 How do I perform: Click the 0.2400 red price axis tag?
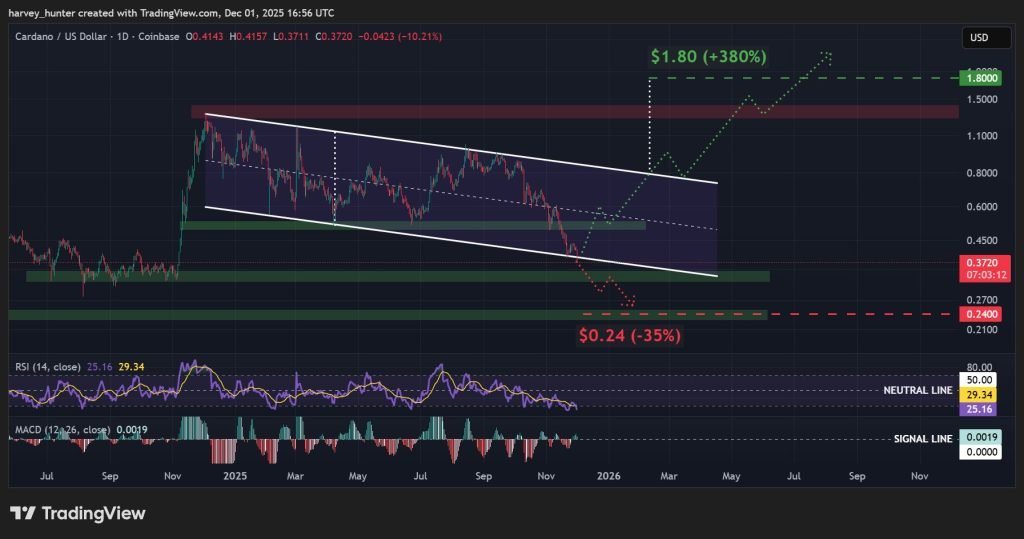(978, 314)
